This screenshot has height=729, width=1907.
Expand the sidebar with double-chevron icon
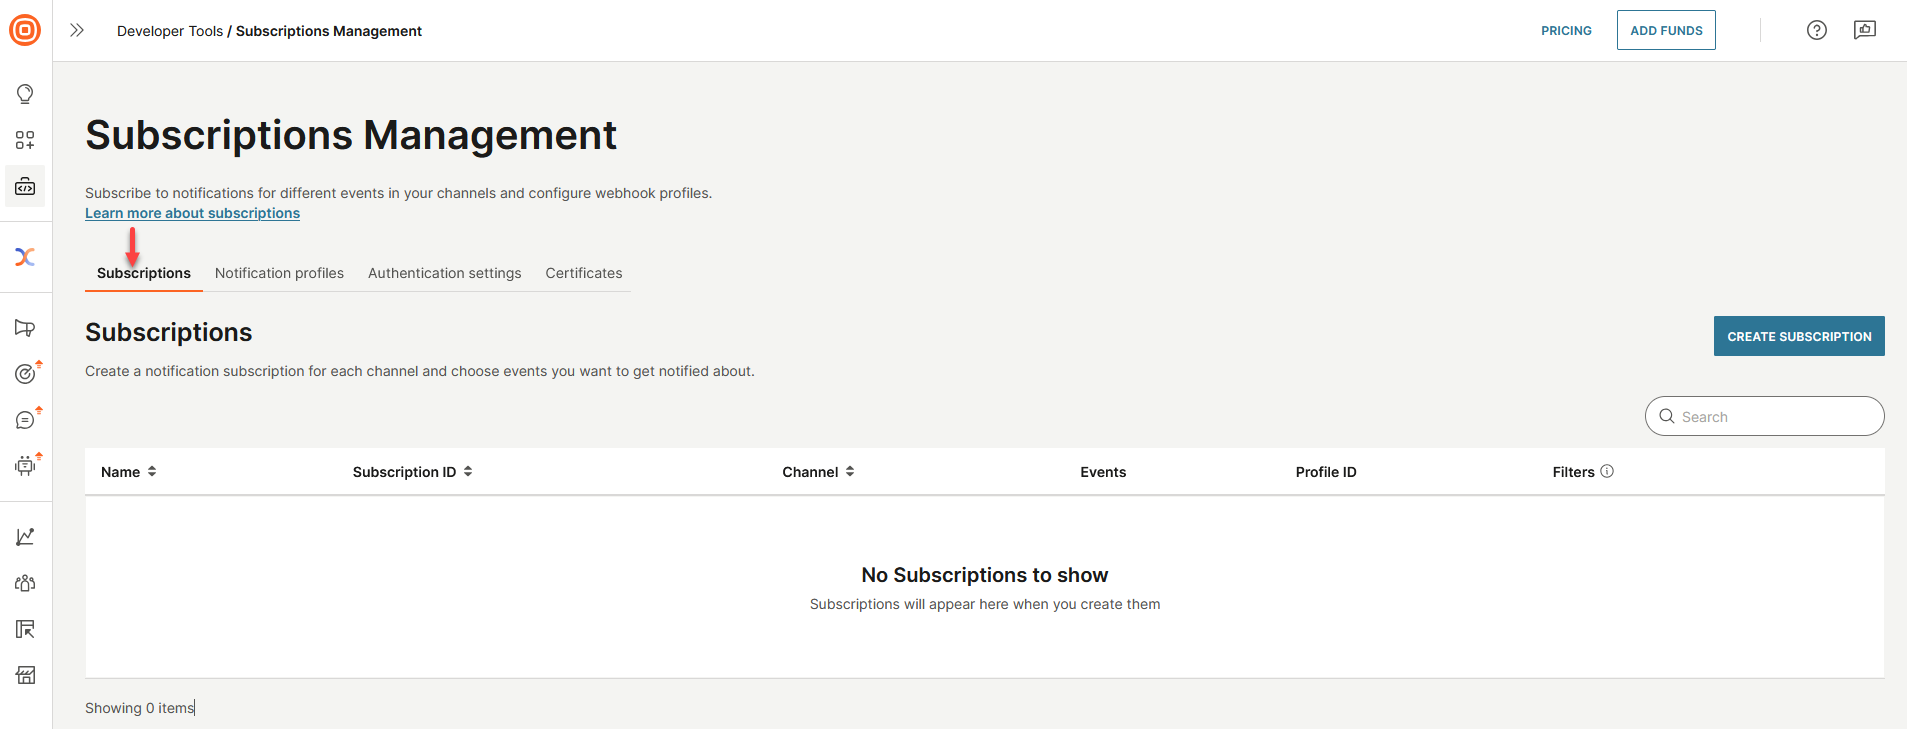tap(77, 30)
